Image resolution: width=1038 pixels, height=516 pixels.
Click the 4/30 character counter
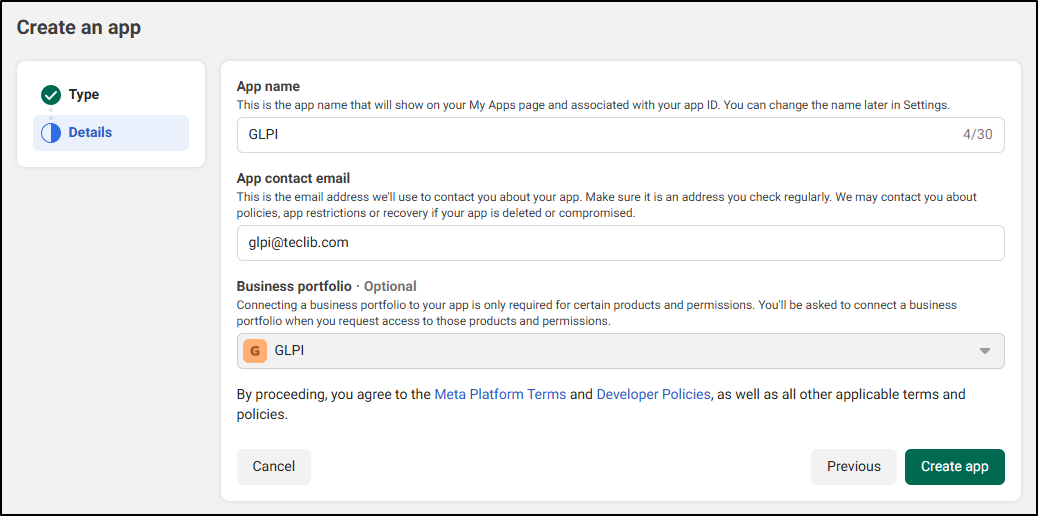pos(976,135)
